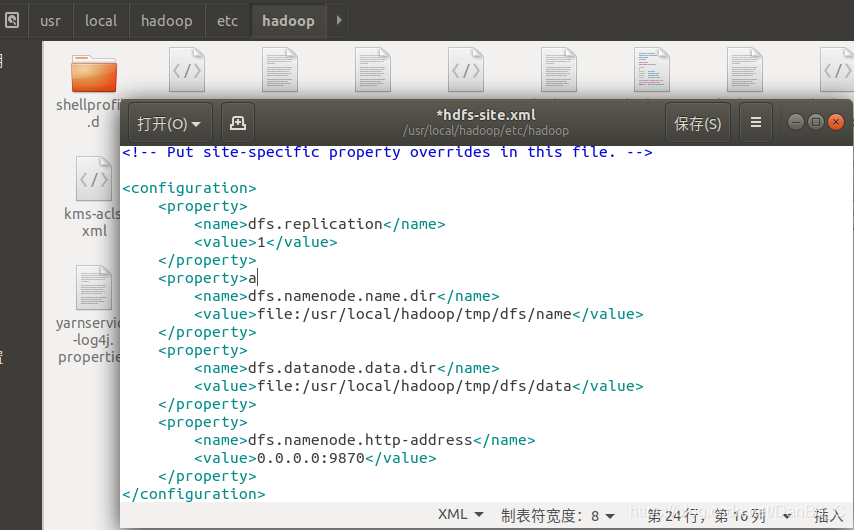Open the gedit hamburger menu

click(755, 123)
